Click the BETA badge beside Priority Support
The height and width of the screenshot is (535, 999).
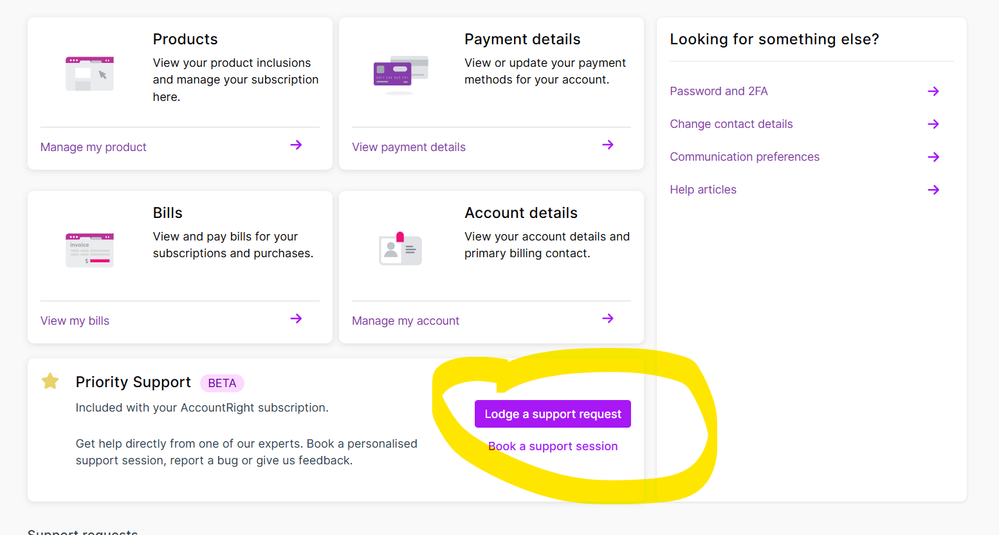(222, 383)
